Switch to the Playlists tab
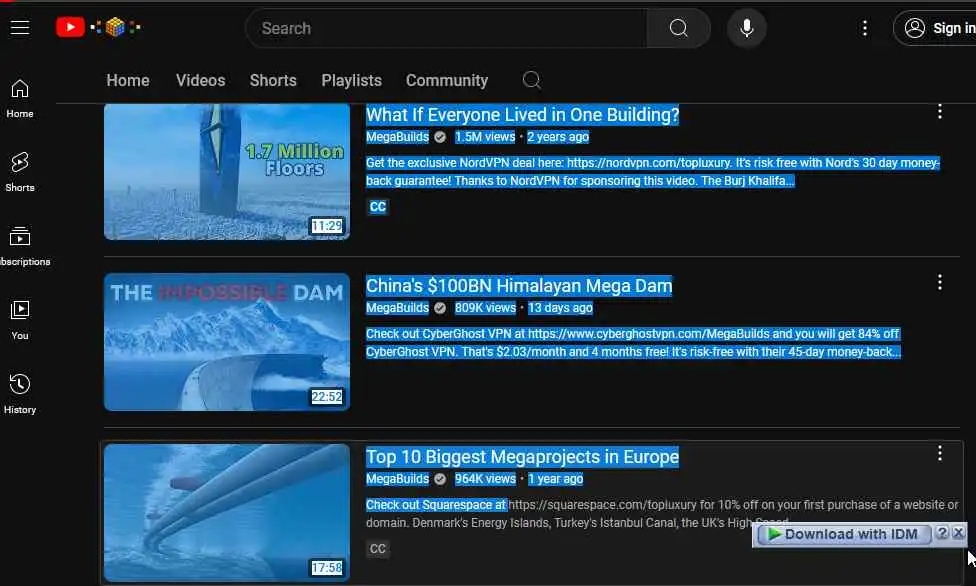The image size is (976, 586). [x=352, y=80]
